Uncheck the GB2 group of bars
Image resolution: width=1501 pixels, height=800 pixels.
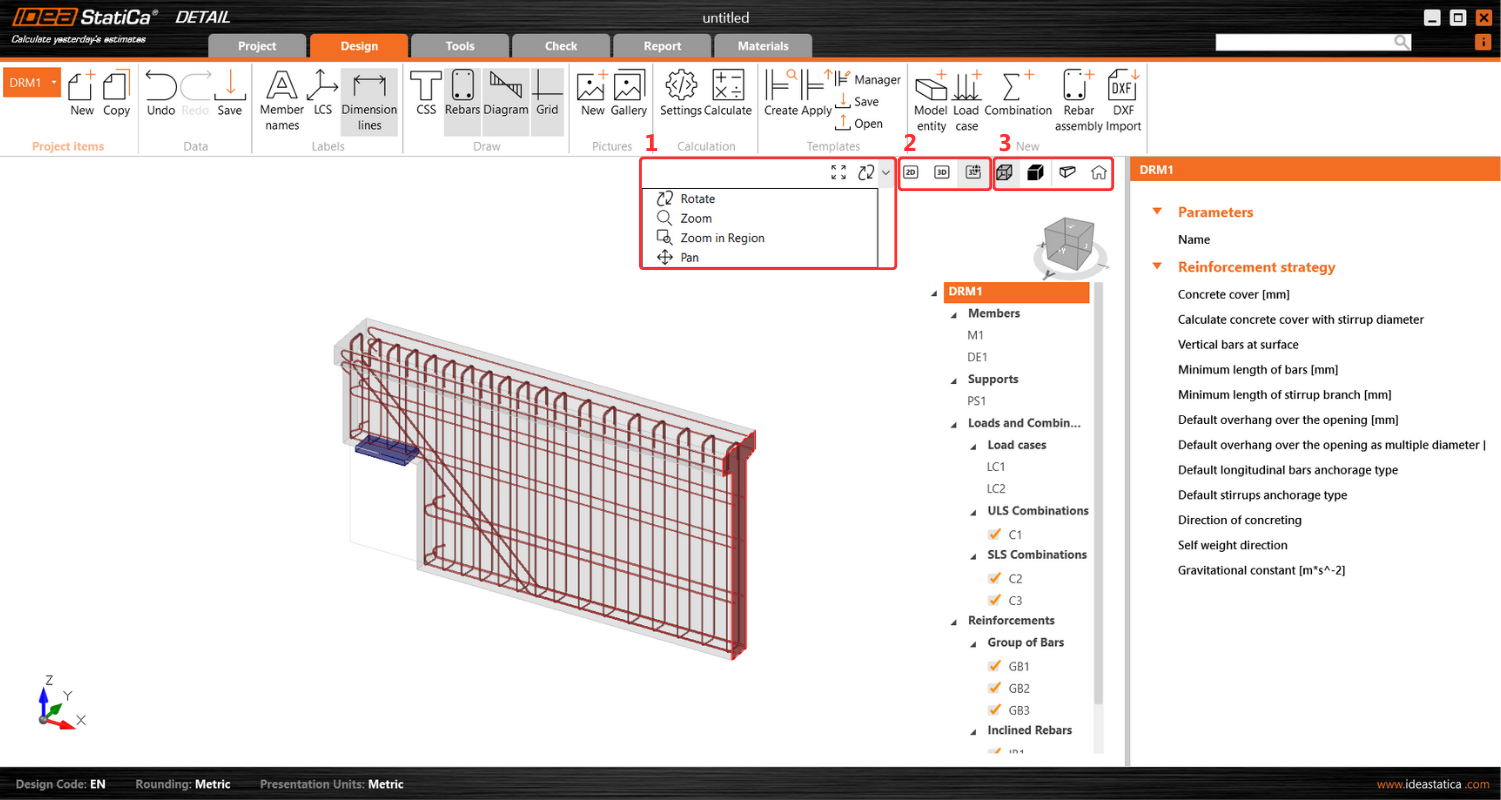pyautogui.click(x=995, y=688)
